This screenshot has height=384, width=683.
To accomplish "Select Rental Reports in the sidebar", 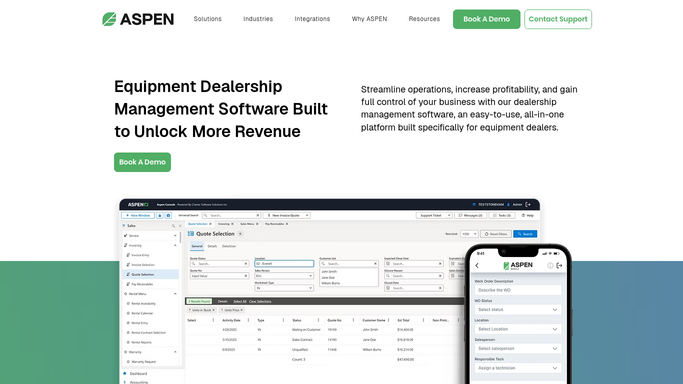I will coord(141,343).
